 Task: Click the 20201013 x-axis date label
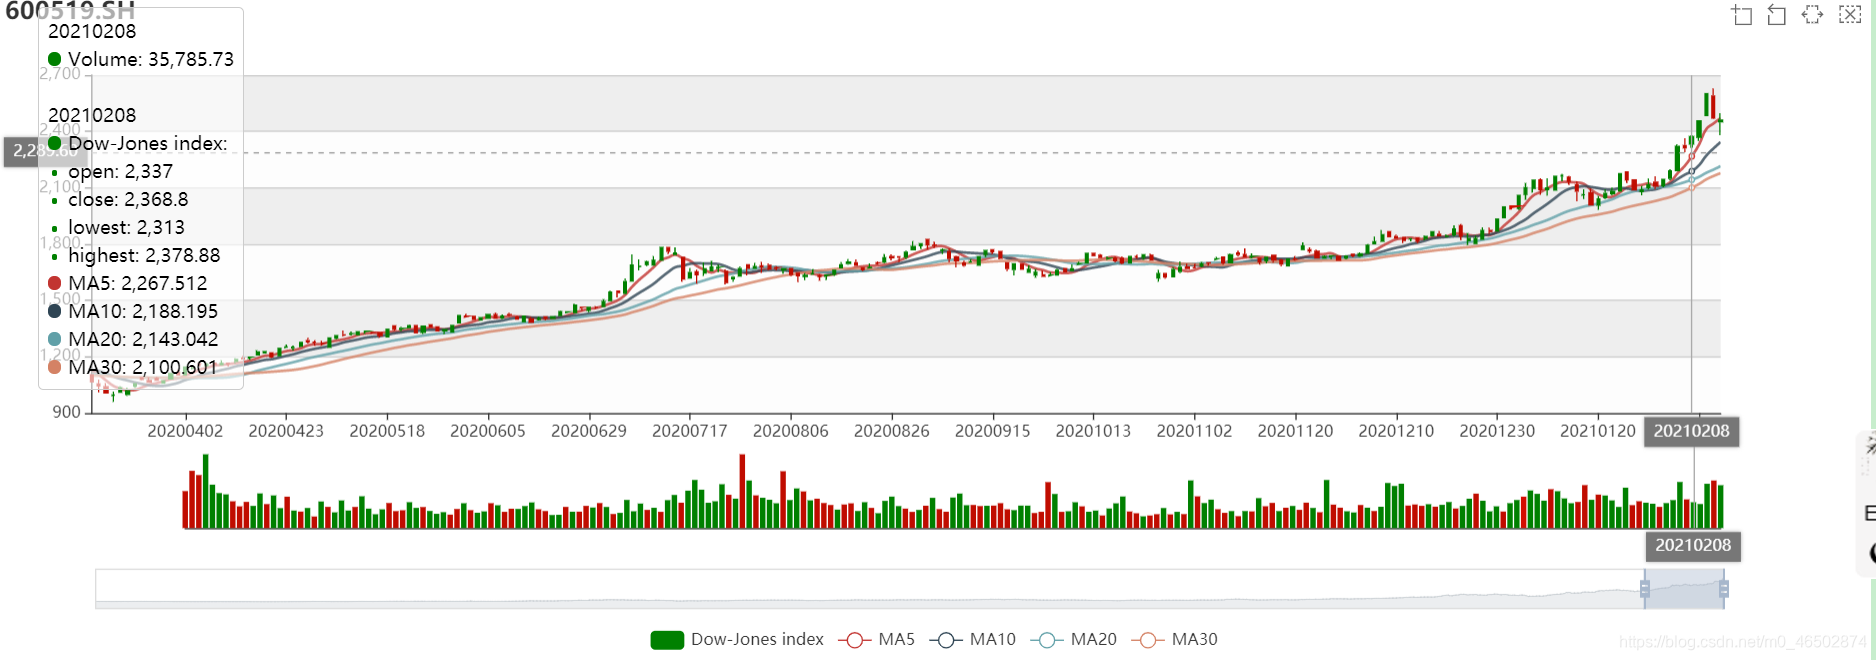click(x=1093, y=431)
